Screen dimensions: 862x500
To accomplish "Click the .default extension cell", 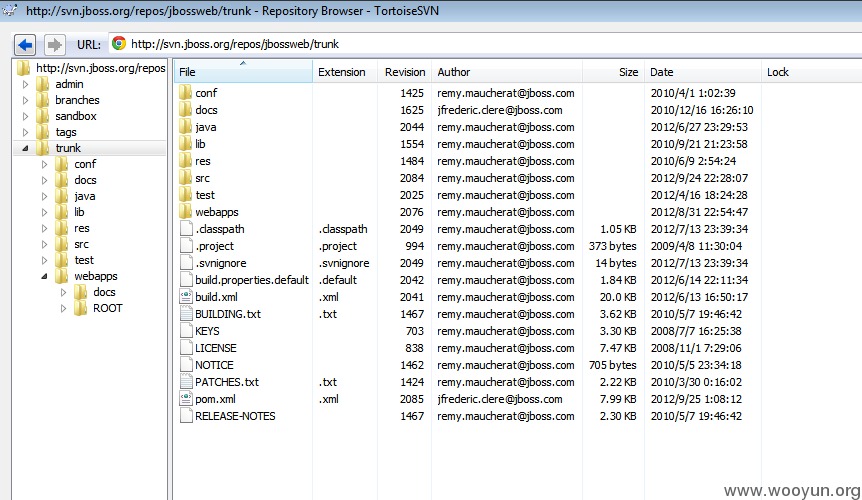I will [x=338, y=280].
